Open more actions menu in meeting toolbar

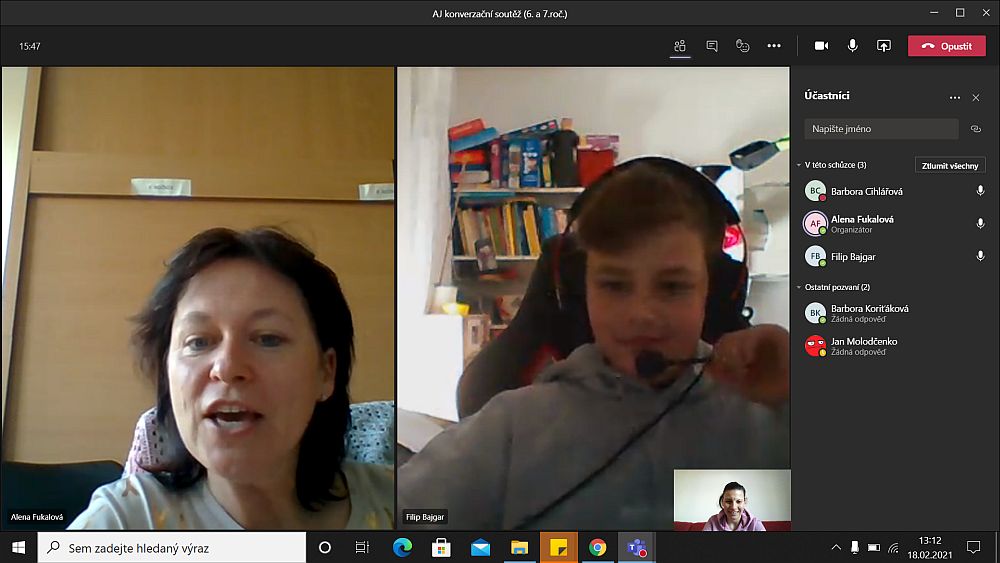(x=773, y=46)
